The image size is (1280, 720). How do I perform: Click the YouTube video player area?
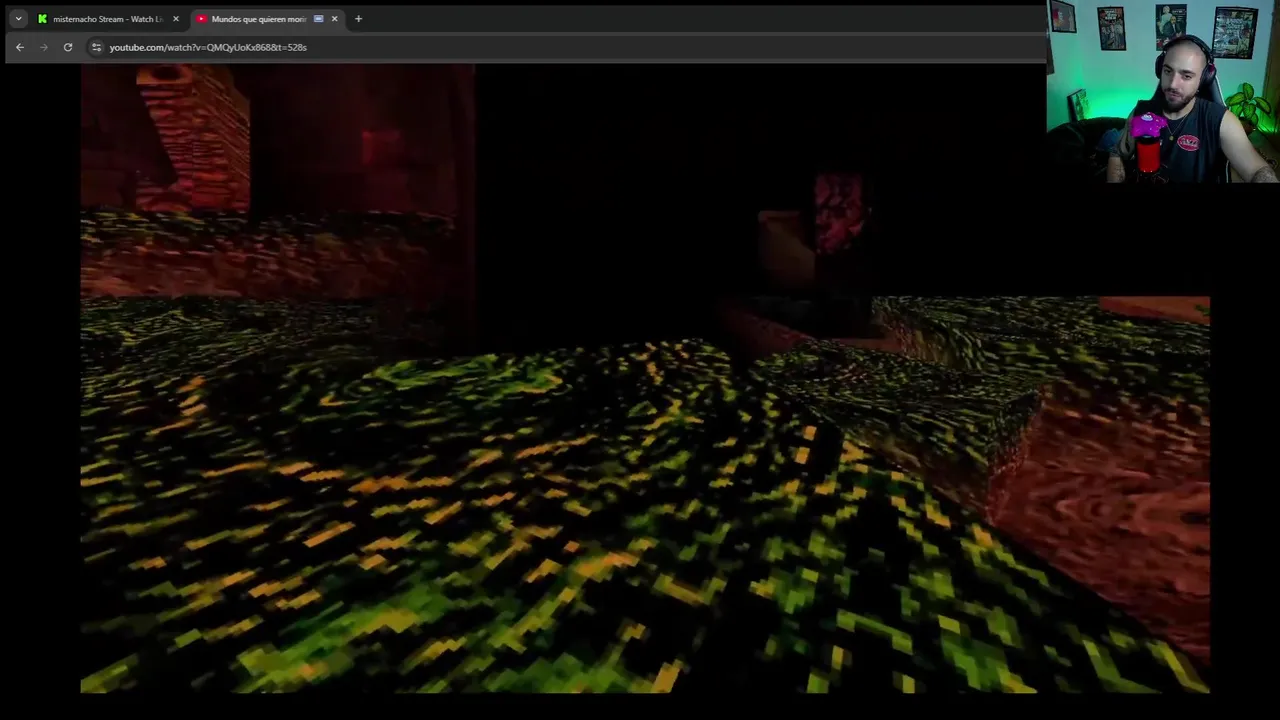(x=645, y=379)
